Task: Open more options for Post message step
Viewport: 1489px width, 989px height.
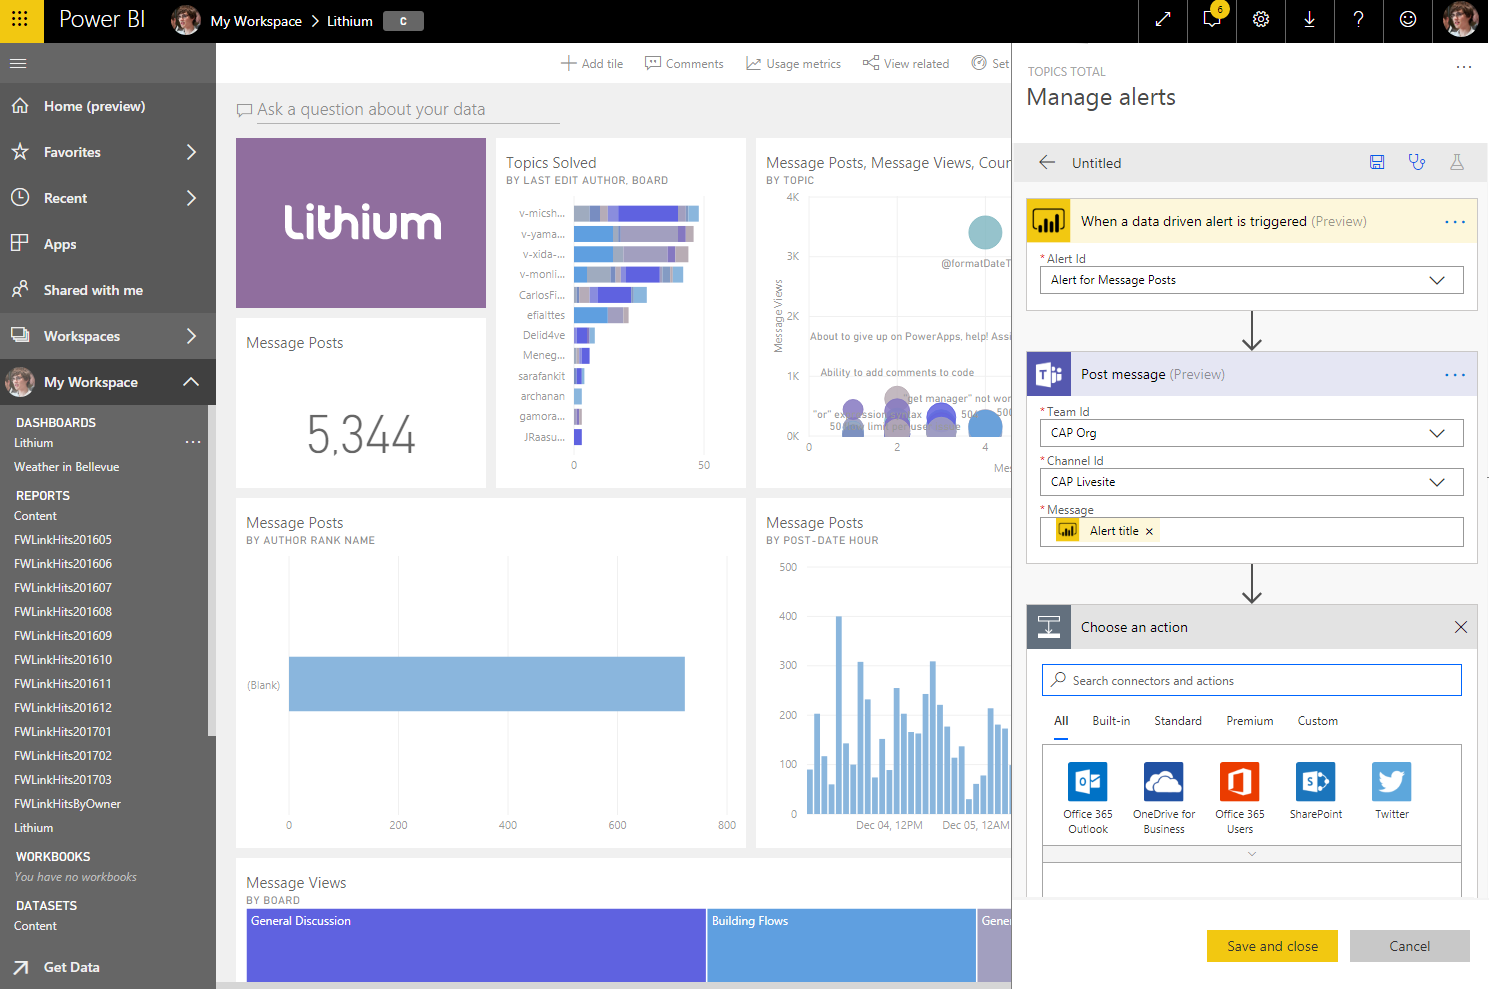Action: coord(1455,375)
